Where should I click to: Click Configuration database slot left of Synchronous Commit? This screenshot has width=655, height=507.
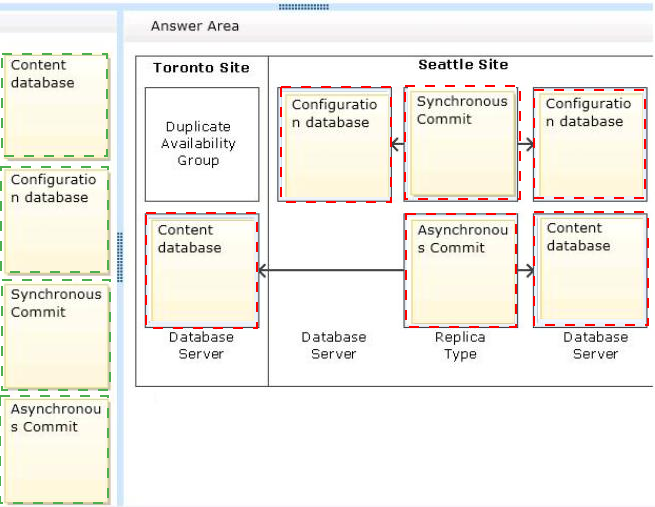click(x=335, y=144)
